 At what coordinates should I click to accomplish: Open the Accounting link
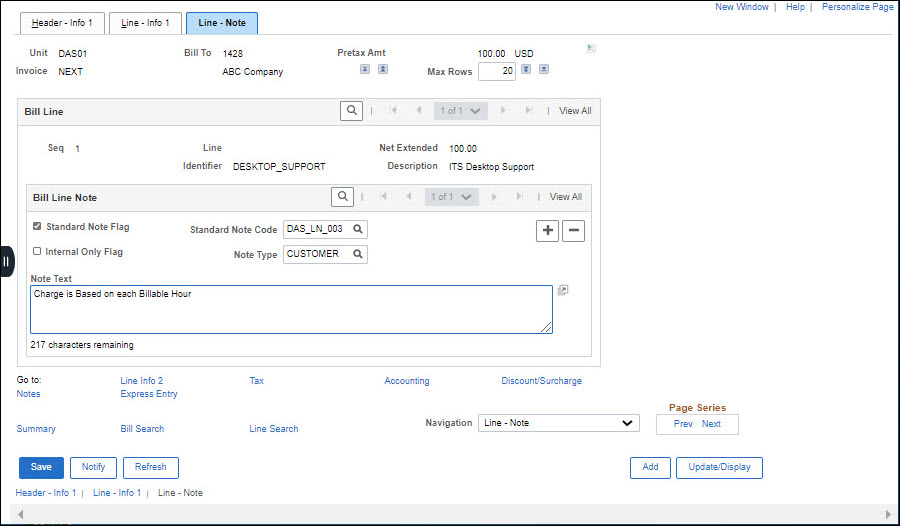click(406, 381)
